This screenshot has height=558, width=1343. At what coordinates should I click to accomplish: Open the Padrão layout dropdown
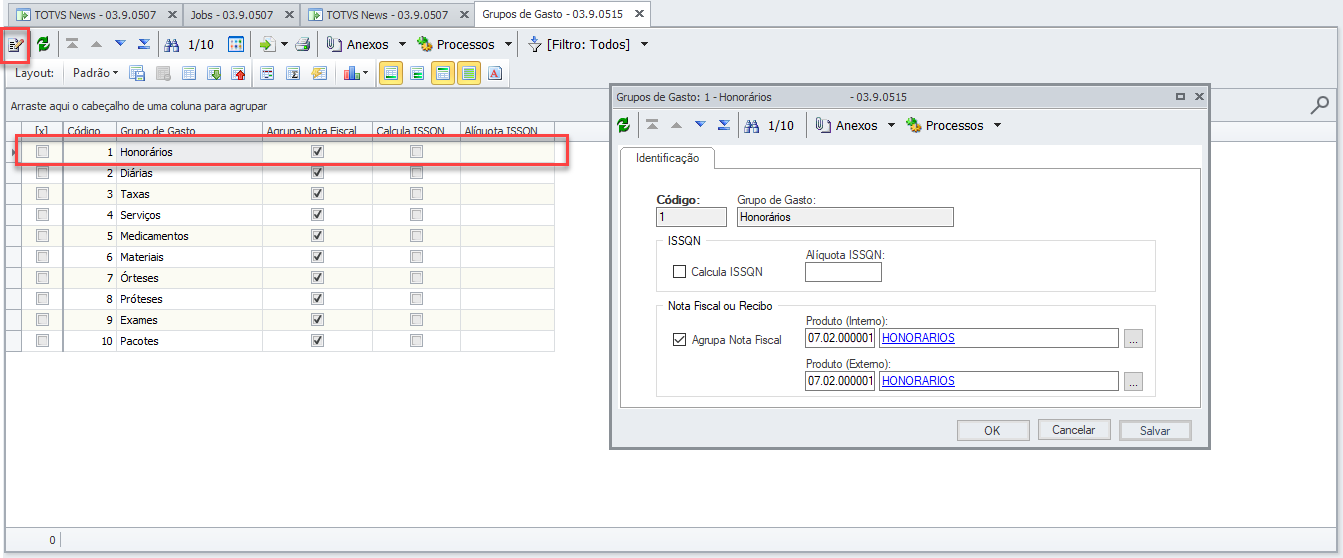tap(95, 73)
